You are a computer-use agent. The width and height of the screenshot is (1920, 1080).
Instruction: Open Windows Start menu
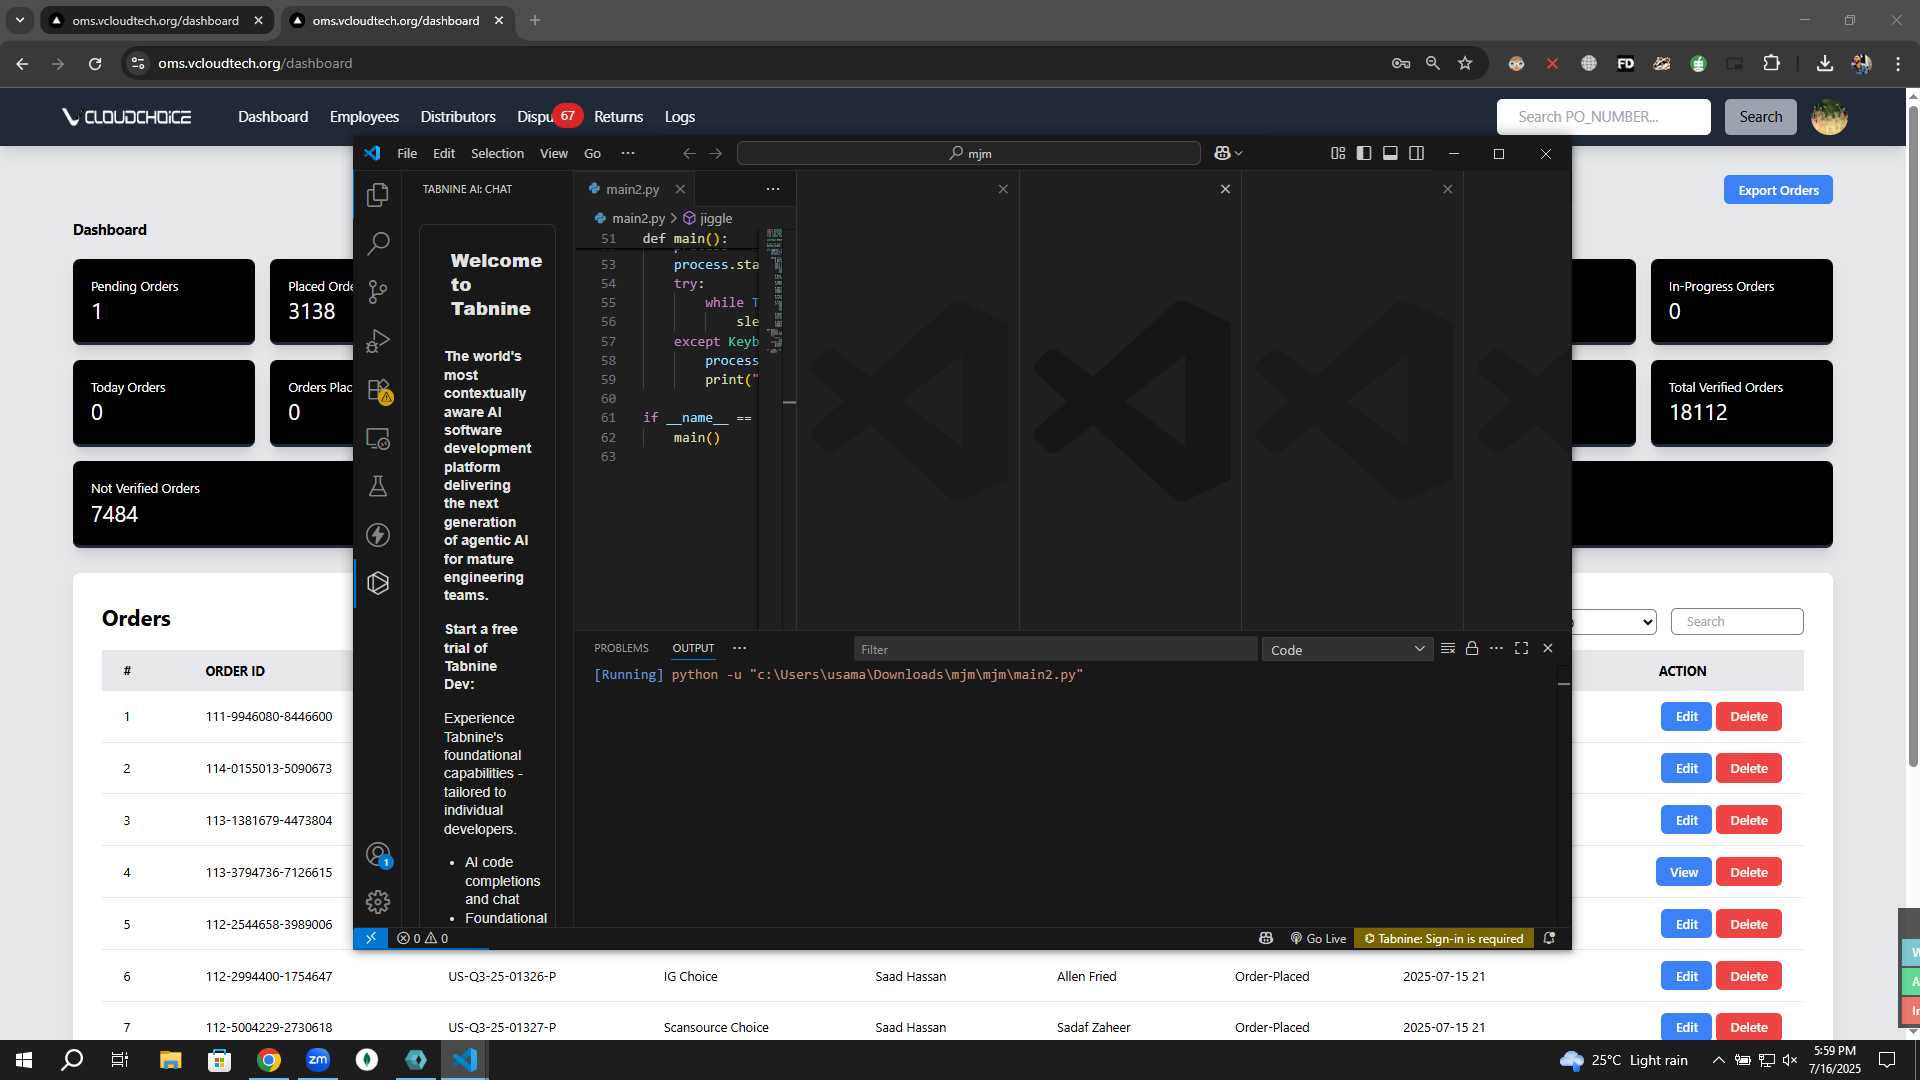coord(24,1060)
